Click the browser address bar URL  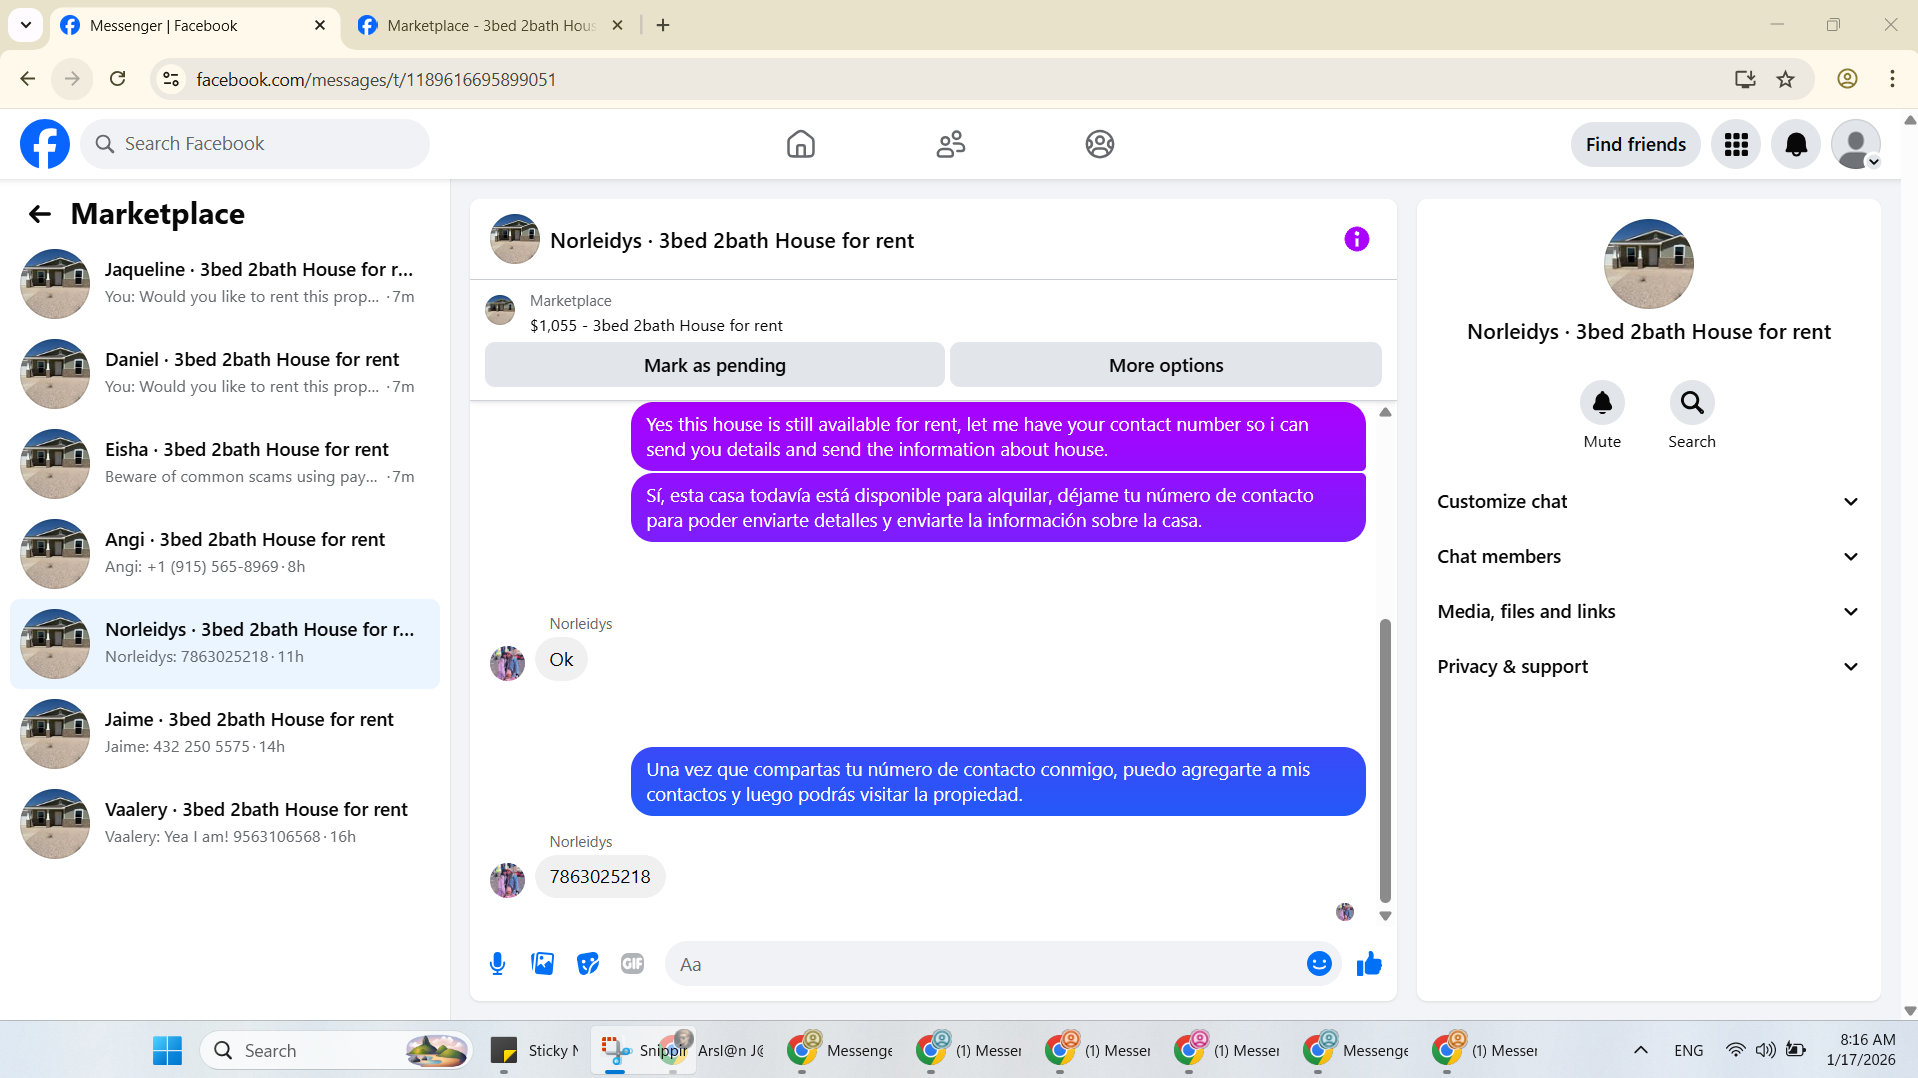[376, 79]
